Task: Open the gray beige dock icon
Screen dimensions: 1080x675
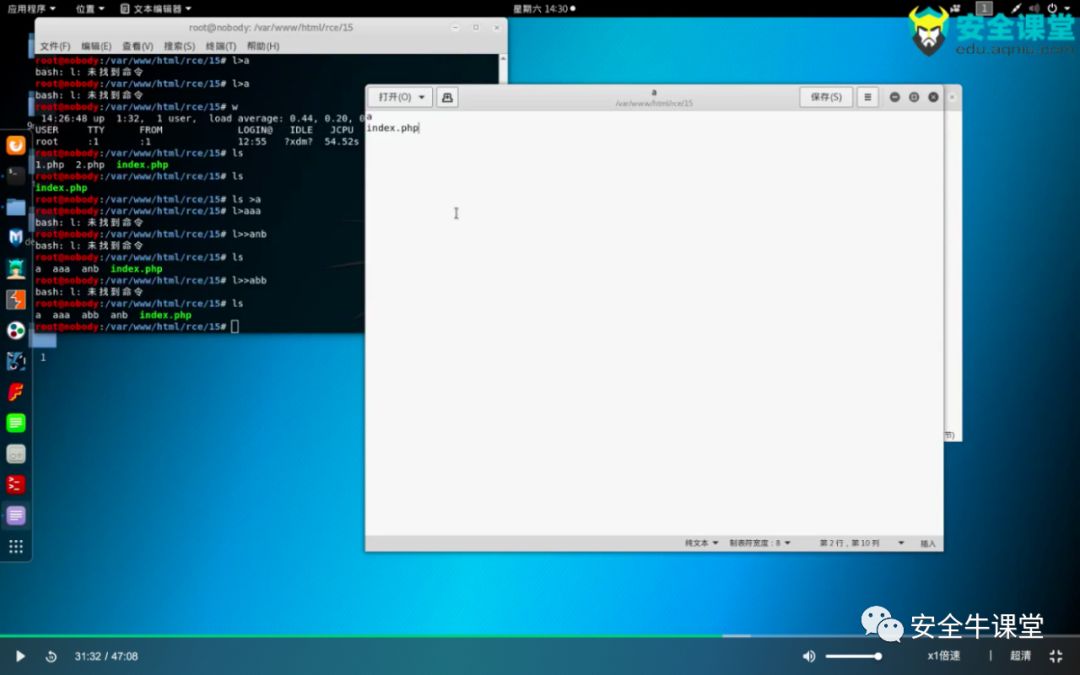Action: point(16,454)
